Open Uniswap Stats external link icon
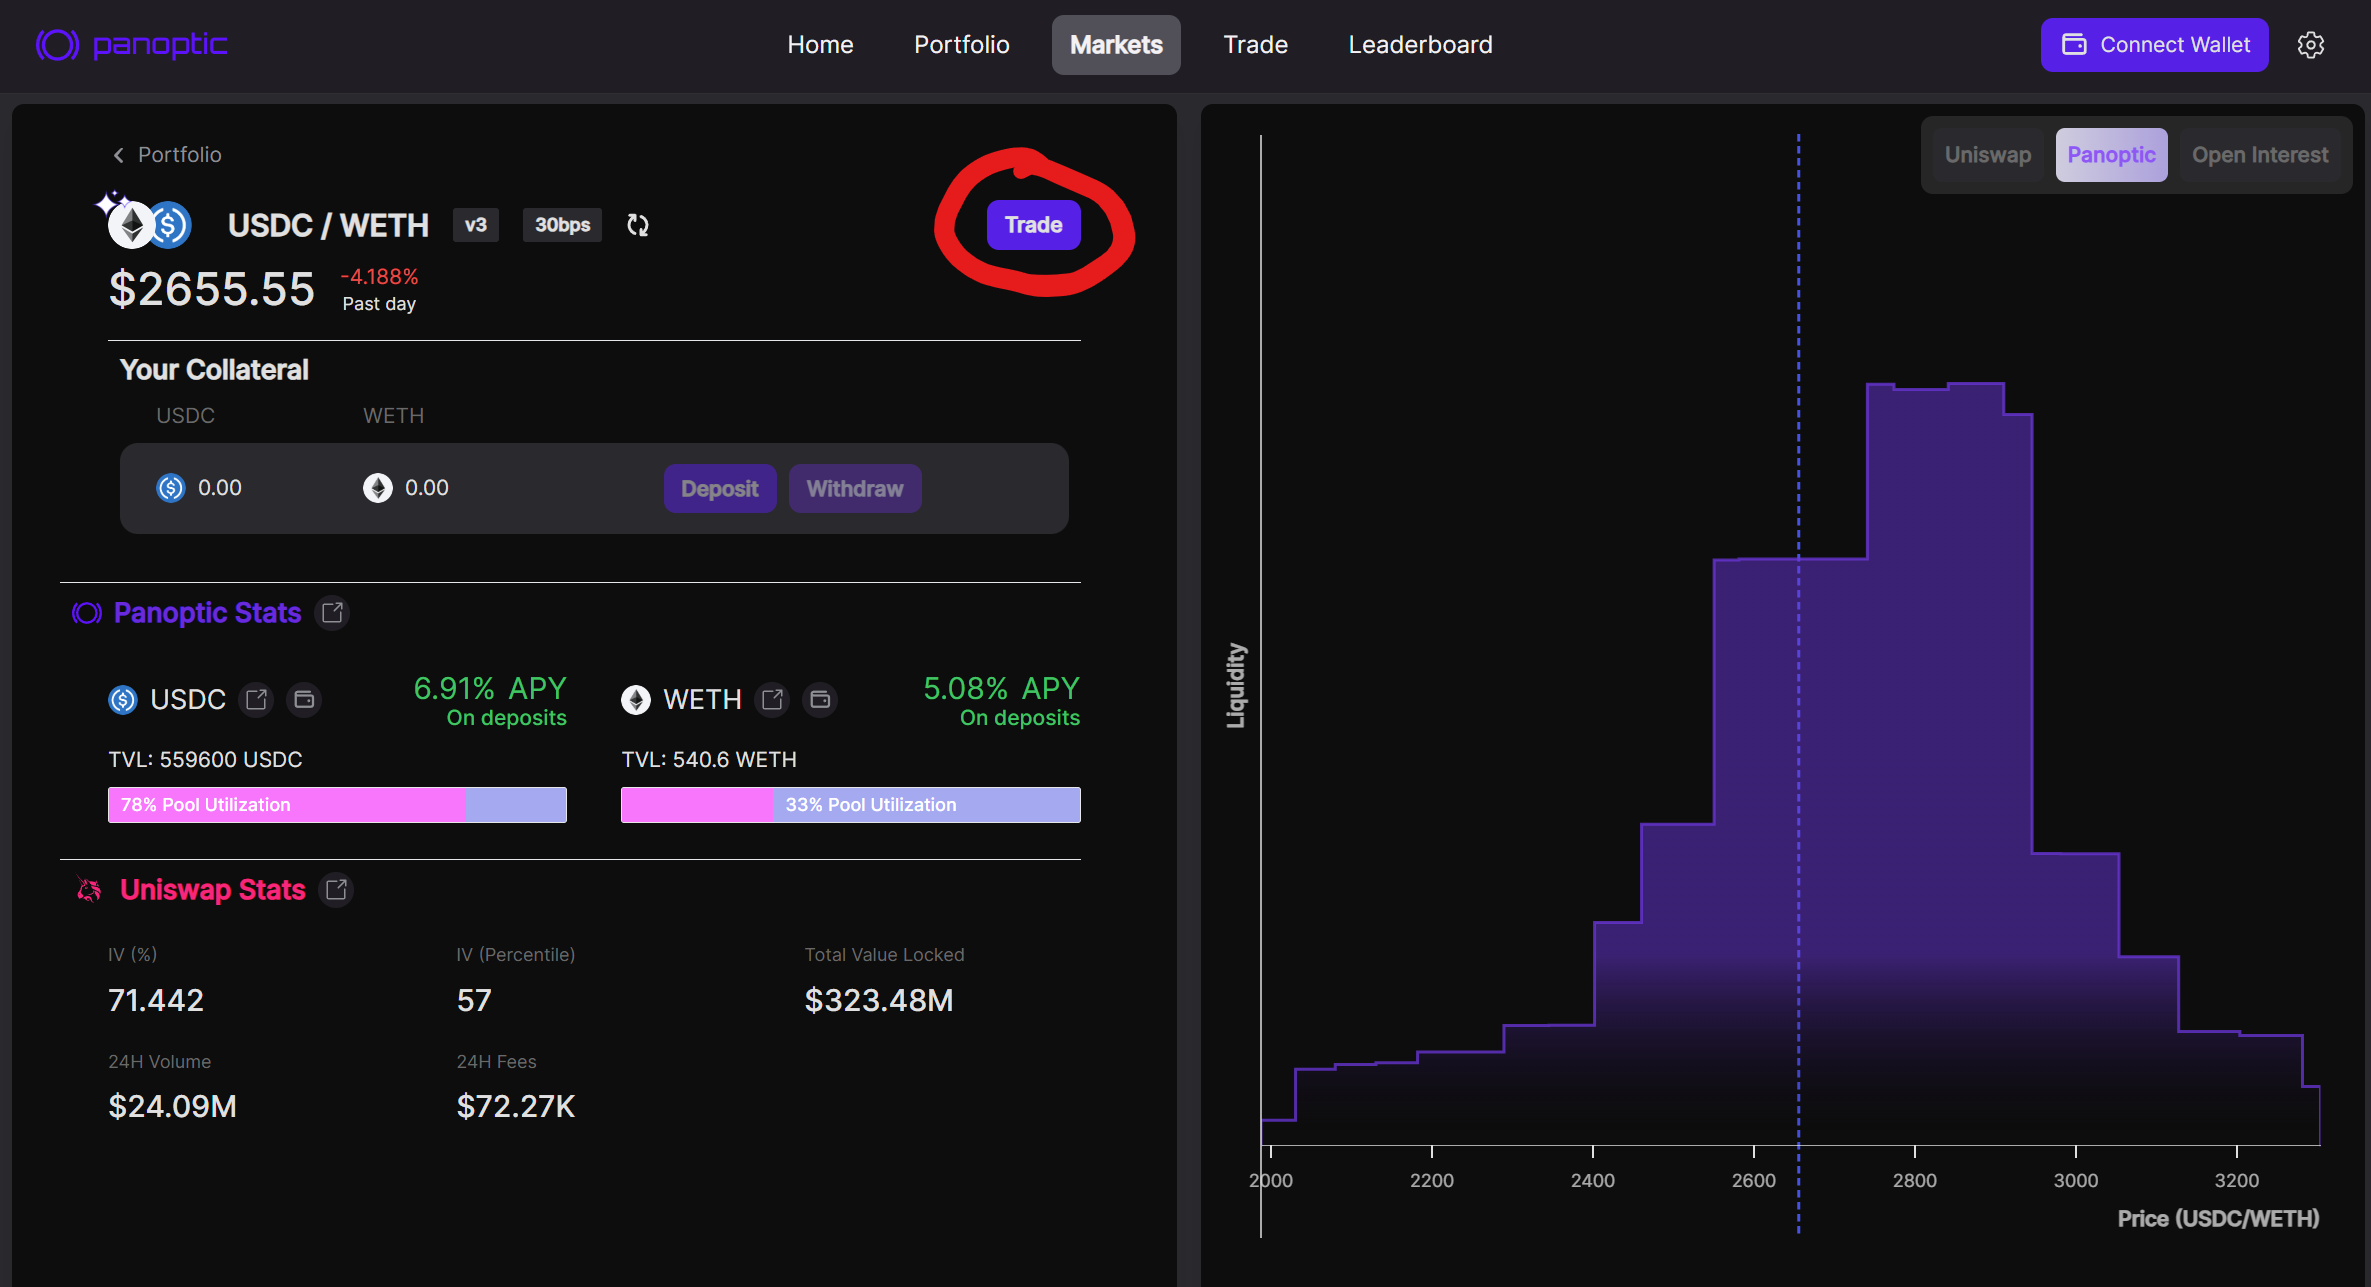 coord(336,889)
